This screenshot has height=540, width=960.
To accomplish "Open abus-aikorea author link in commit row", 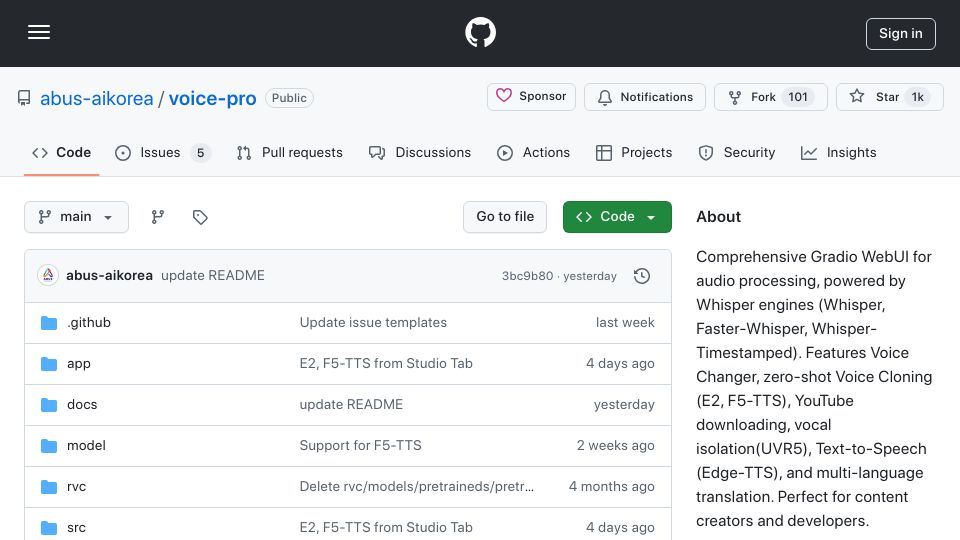I will 109,276.
